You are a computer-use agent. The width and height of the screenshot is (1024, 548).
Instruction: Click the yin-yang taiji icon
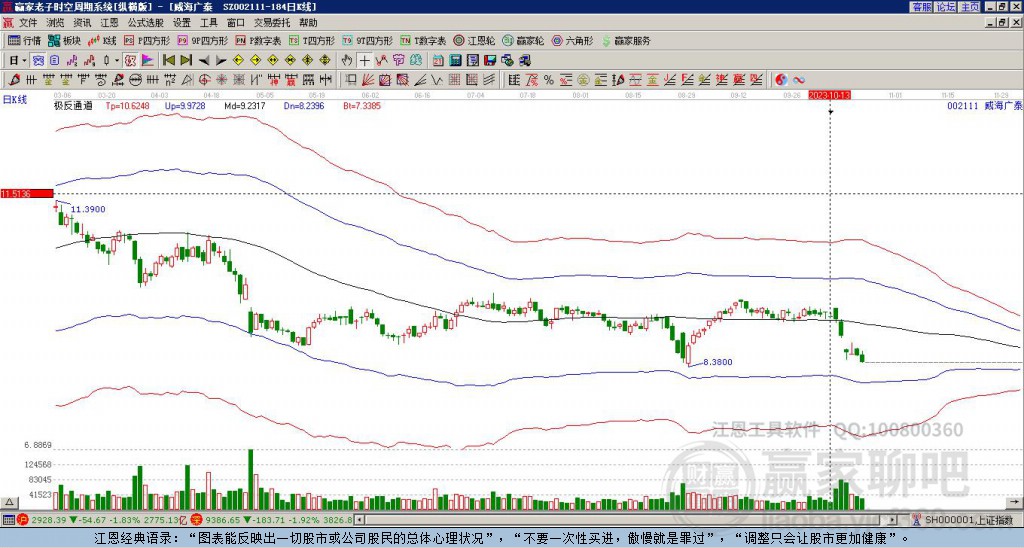[x=781, y=80]
